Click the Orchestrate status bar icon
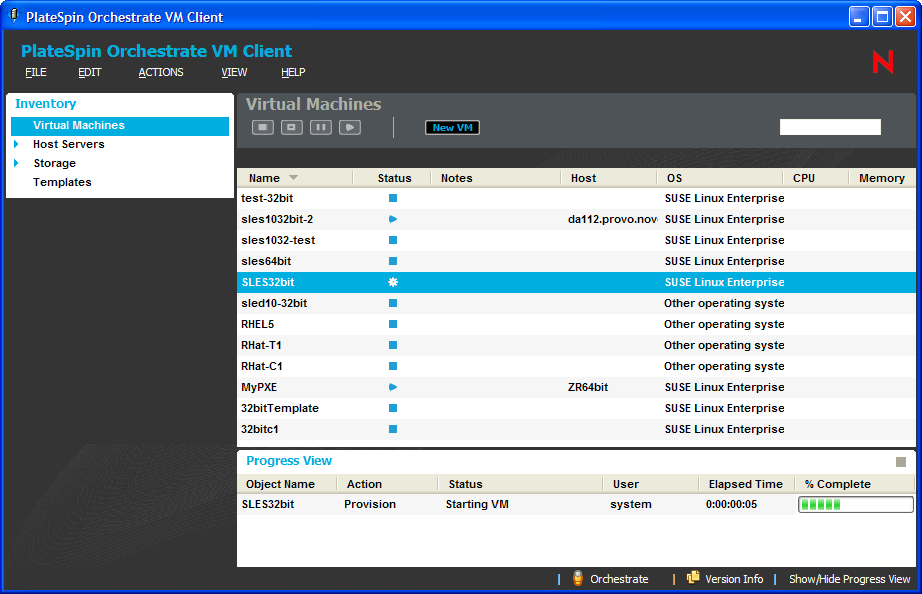Viewport: 922px width, 594px height. [578, 579]
